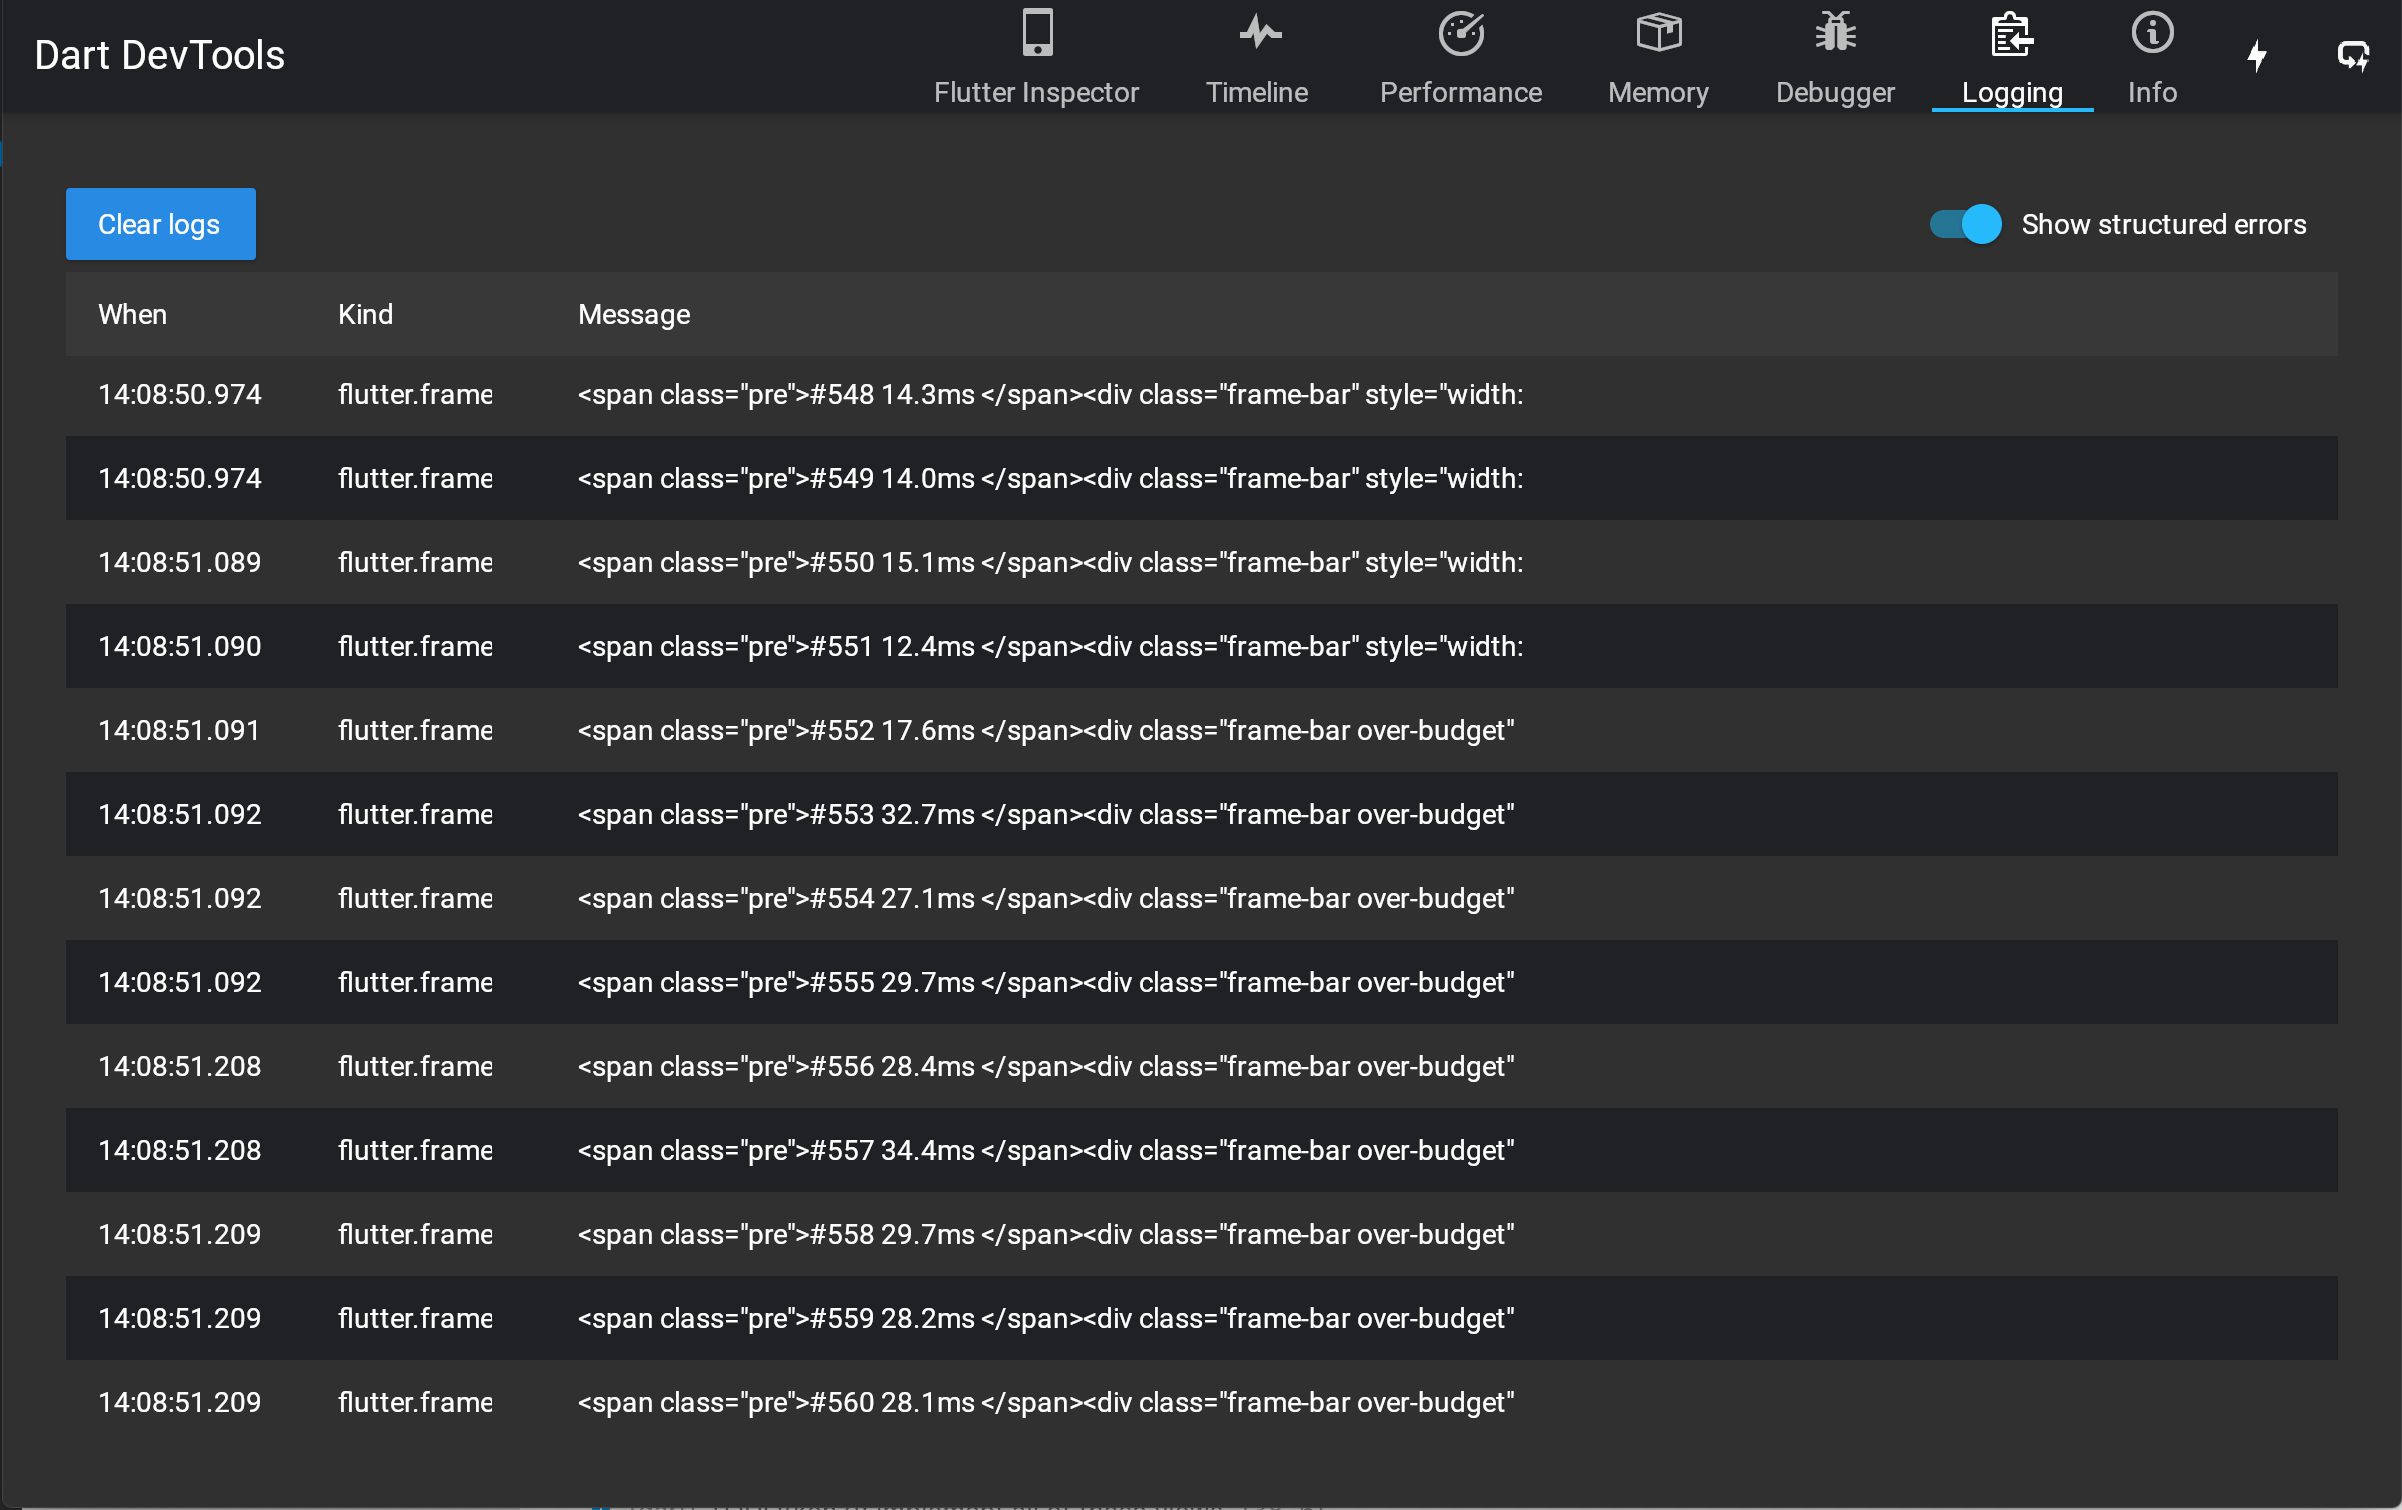Image resolution: width=2402 pixels, height=1510 pixels.
Task: Select the Timeline tab label
Action: pyautogui.click(x=1257, y=92)
